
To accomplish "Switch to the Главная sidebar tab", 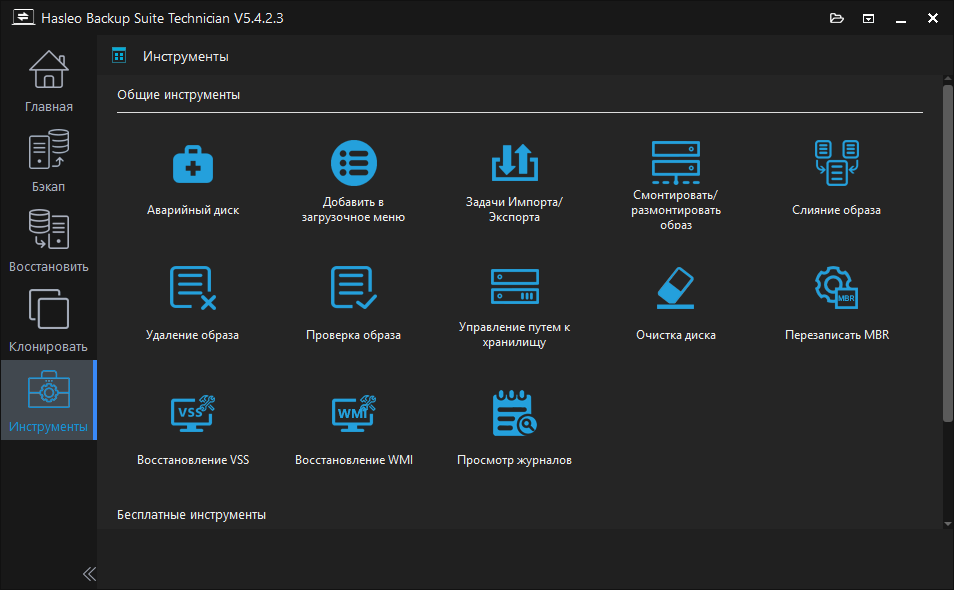I will pyautogui.click(x=49, y=82).
